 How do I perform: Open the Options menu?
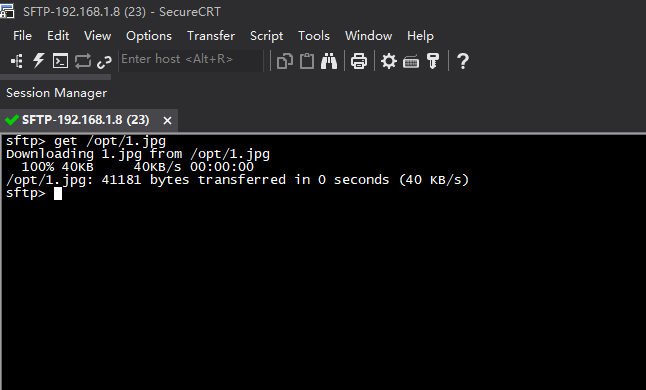[149, 36]
